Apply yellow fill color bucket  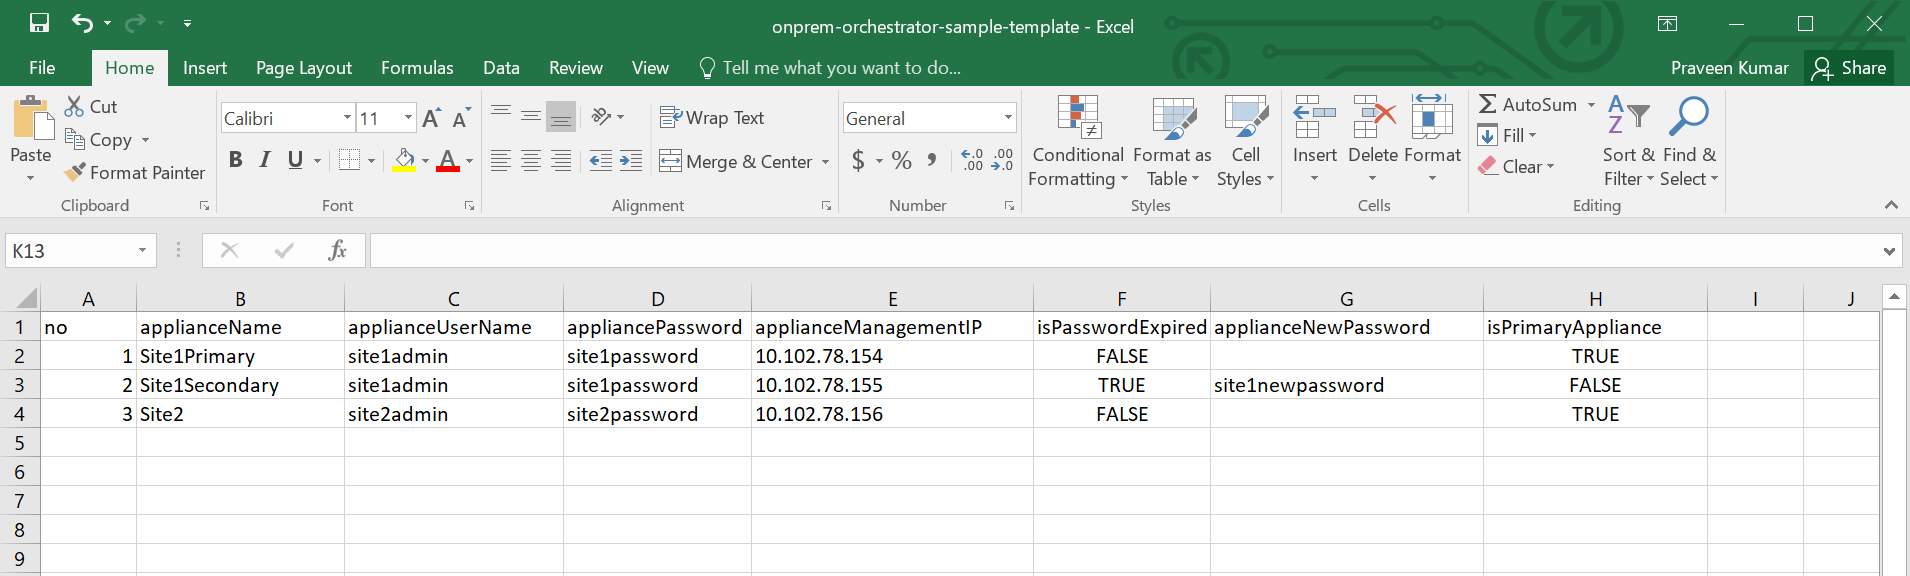click(x=404, y=160)
